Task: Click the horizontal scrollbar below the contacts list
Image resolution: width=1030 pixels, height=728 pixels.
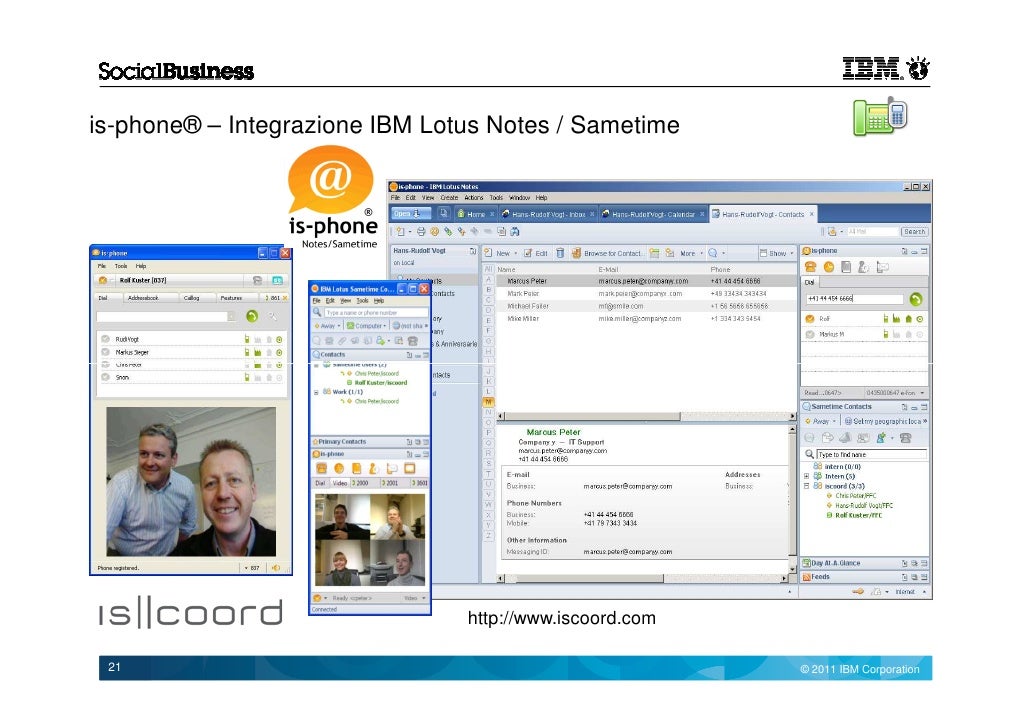Action: [646, 416]
